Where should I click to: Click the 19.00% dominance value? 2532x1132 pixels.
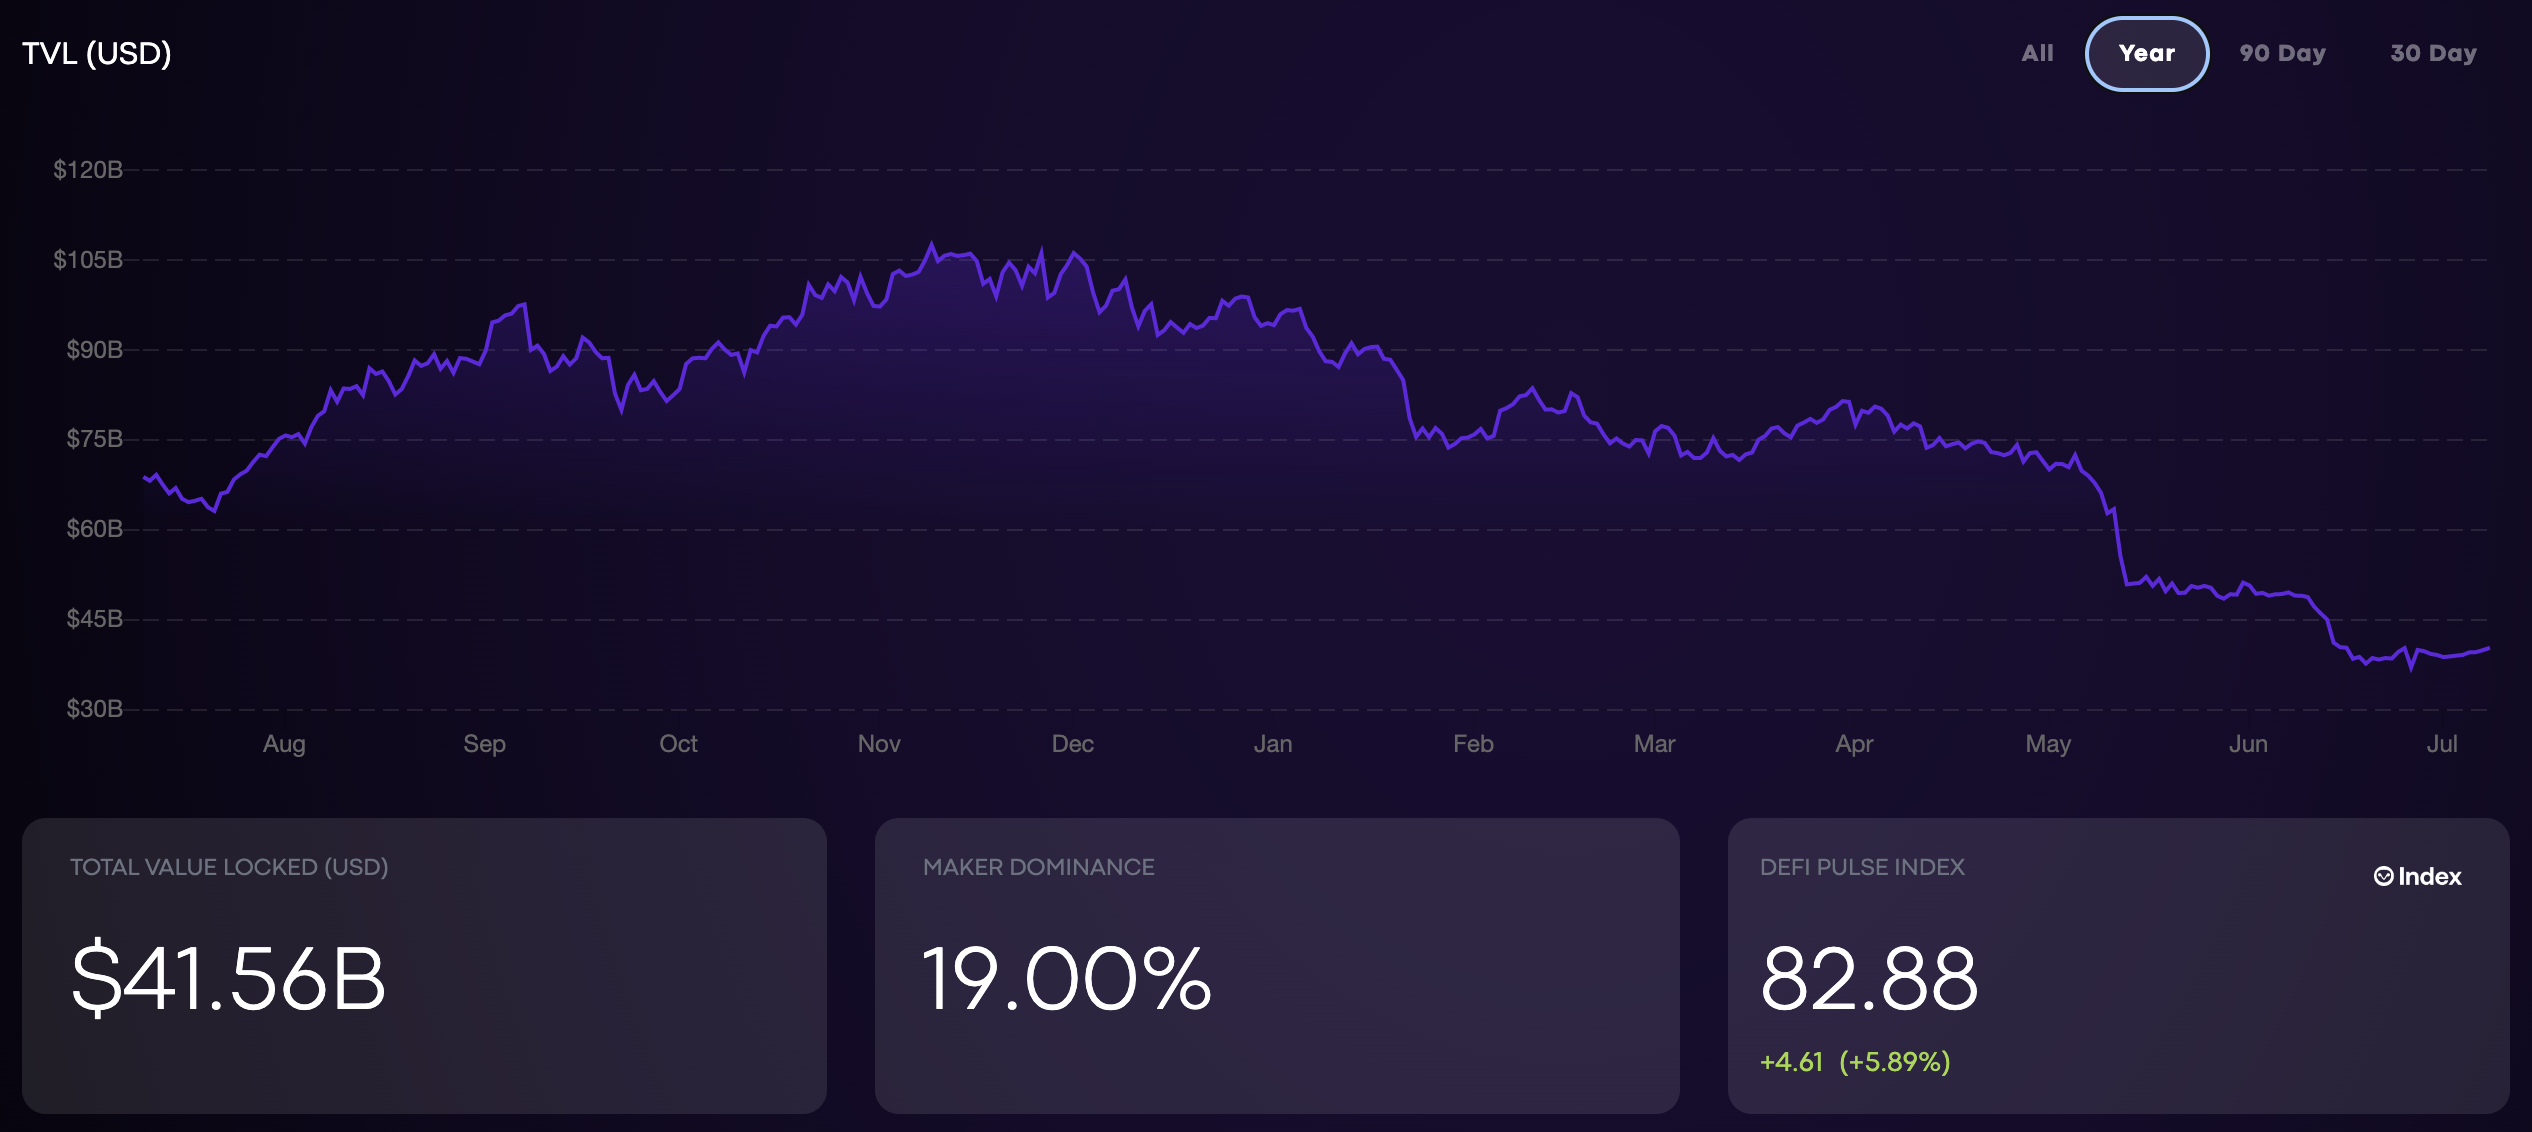coord(1066,978)
